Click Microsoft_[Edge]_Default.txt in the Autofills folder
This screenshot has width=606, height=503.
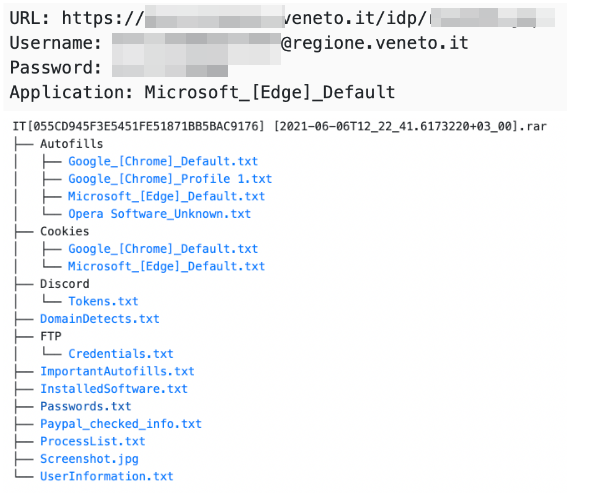pos(166,196)
